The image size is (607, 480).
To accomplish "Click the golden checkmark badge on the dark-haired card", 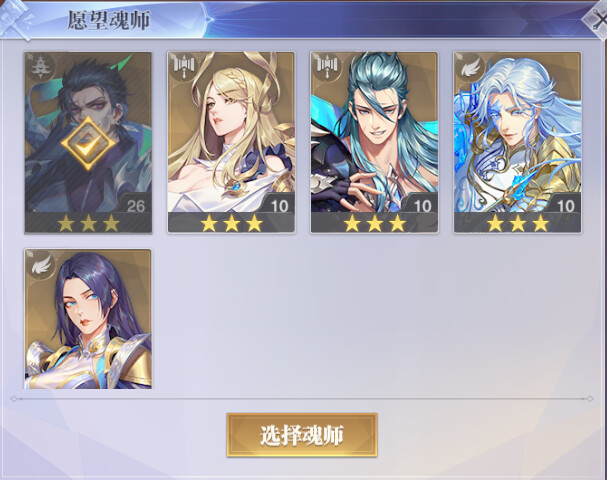I will point(88,144).
